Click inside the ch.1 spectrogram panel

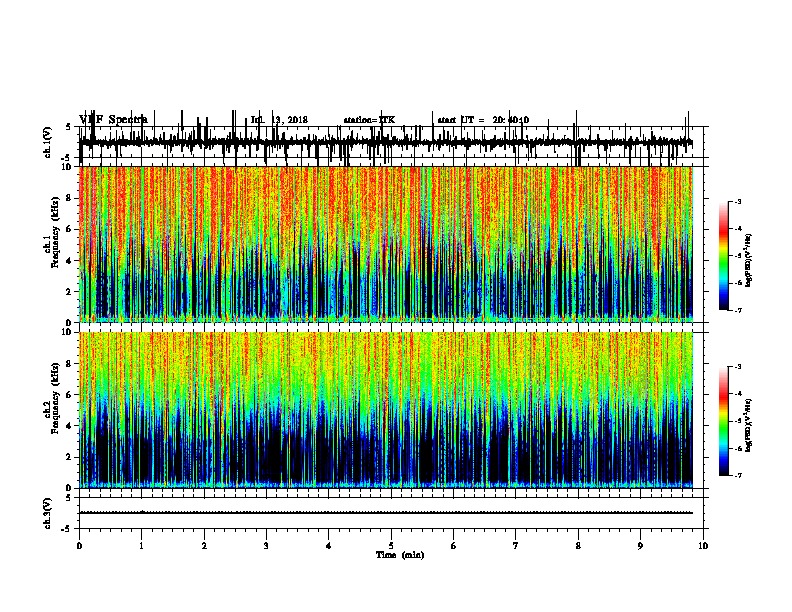pyautogui.click(x=386, y=244)
